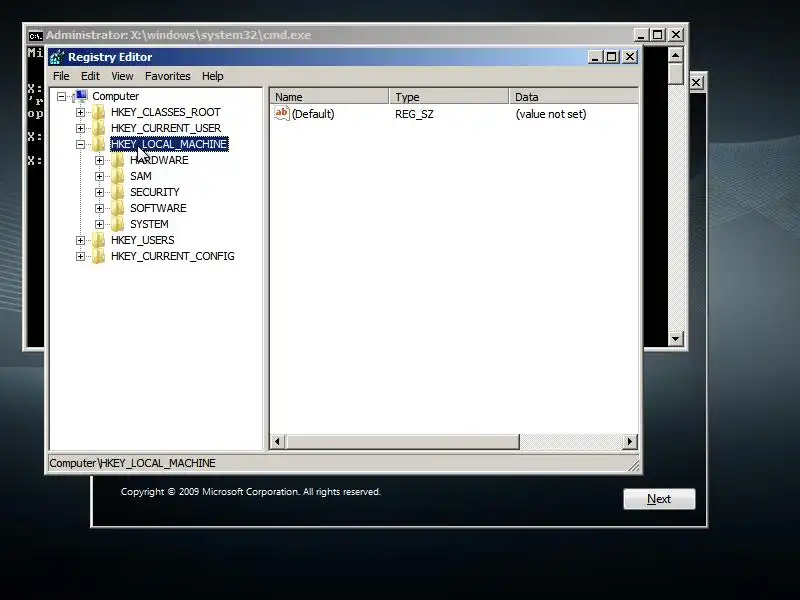Click the Name column header
This screenshot has height=600, width=800.
329,96
